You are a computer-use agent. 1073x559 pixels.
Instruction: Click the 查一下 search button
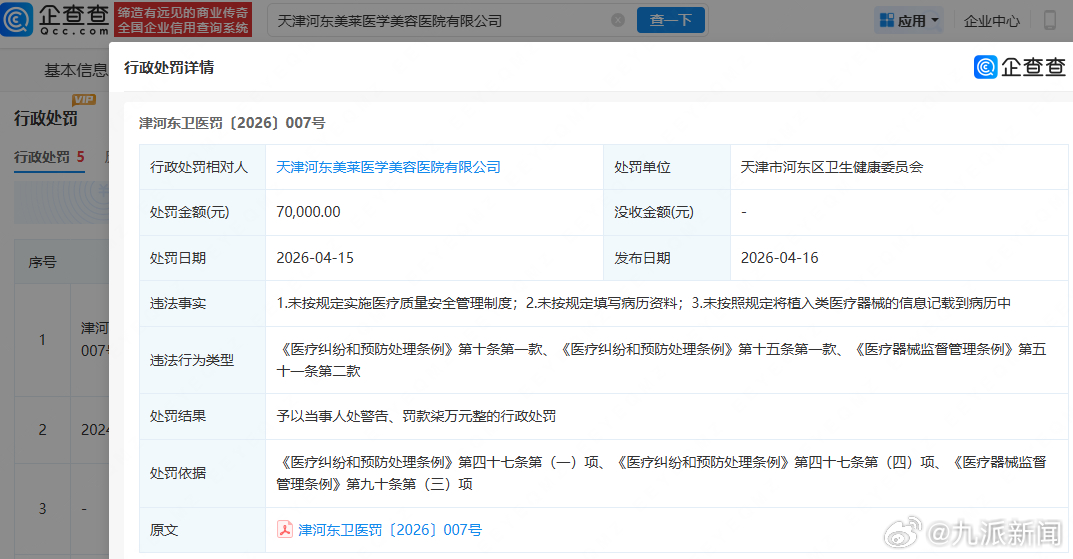(670, 20)
